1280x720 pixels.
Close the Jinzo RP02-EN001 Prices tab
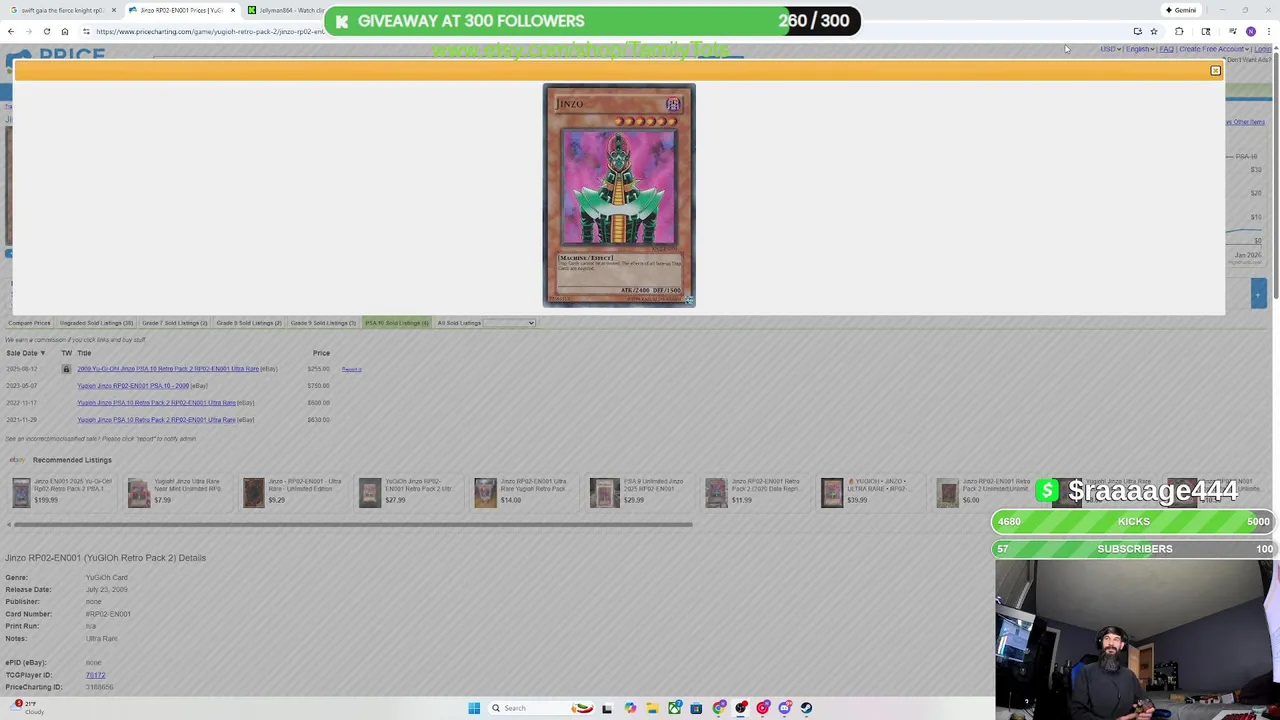point(233,10)
